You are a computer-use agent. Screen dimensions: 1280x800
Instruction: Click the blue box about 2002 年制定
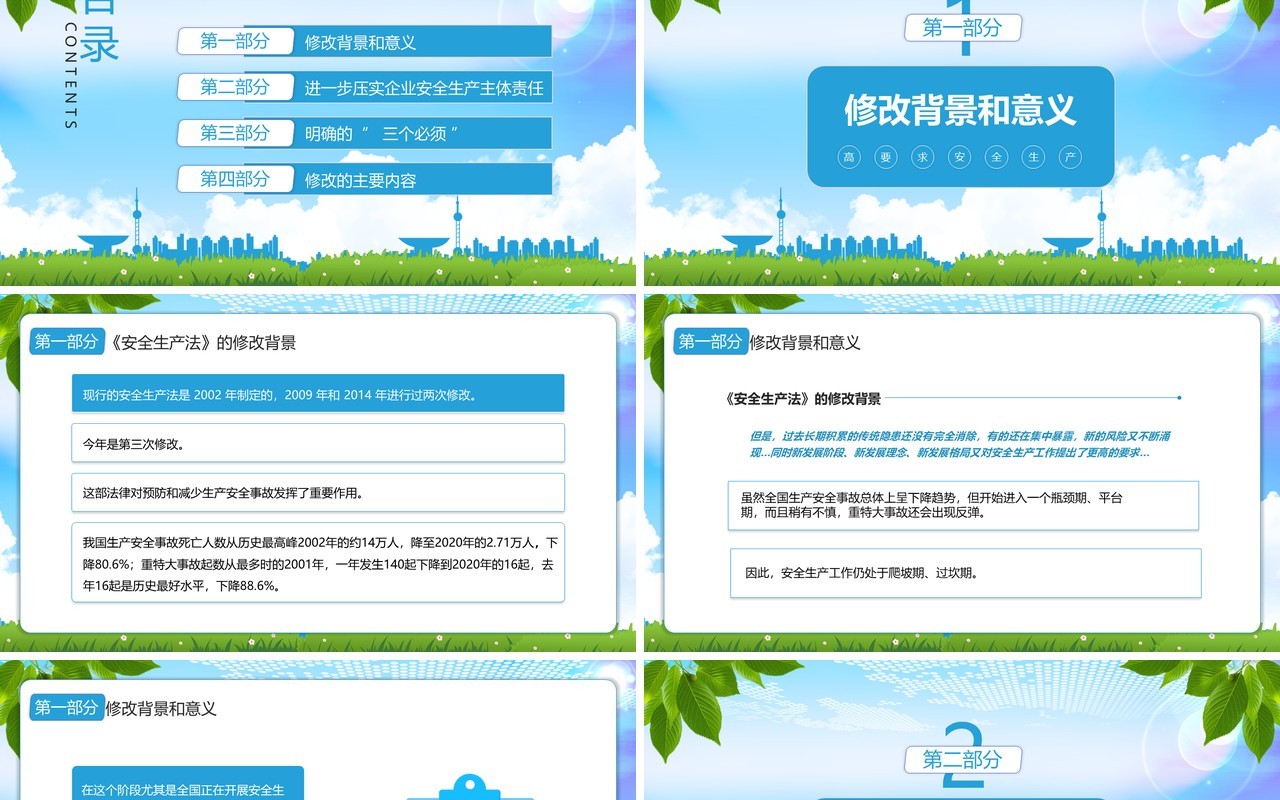[318, 394]
